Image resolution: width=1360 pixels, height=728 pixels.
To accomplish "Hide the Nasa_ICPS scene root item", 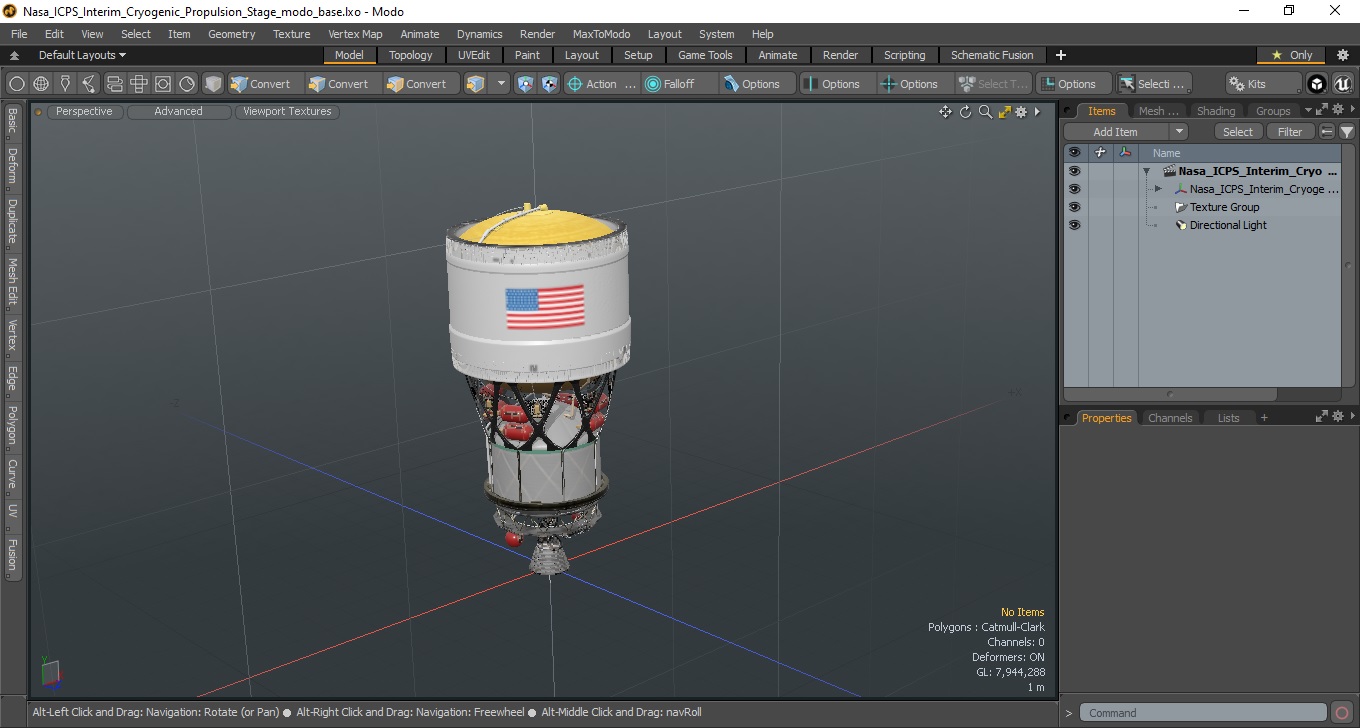I will coord(1074,171).
